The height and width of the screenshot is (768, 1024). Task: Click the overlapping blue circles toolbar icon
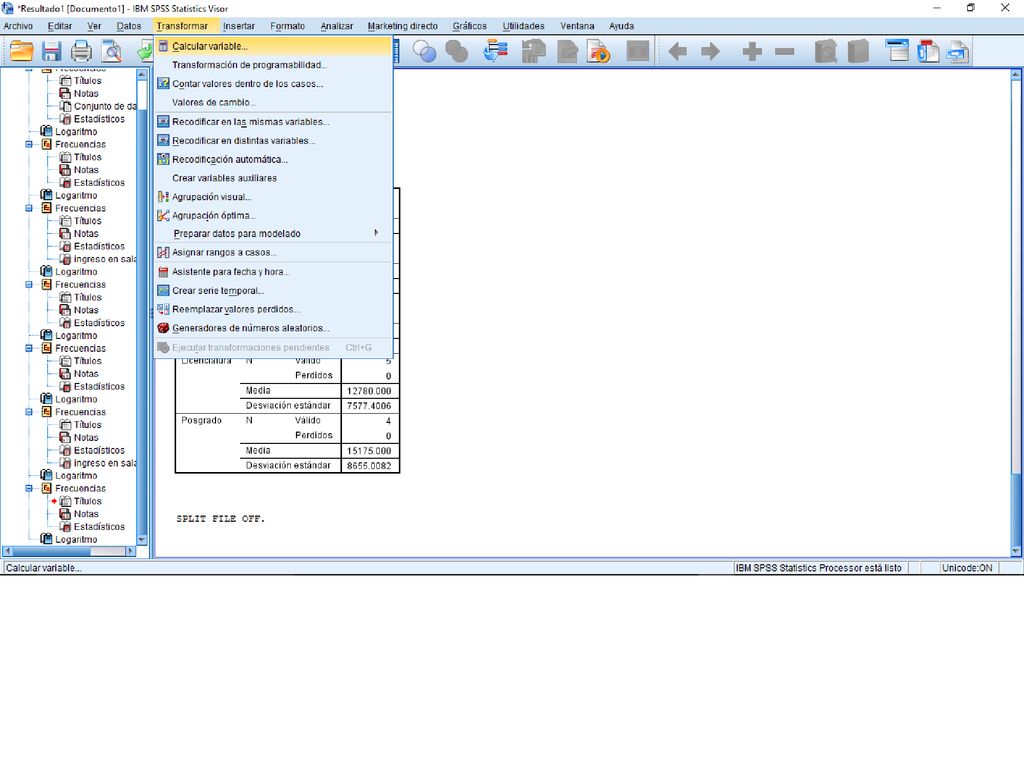pos(425,52)
